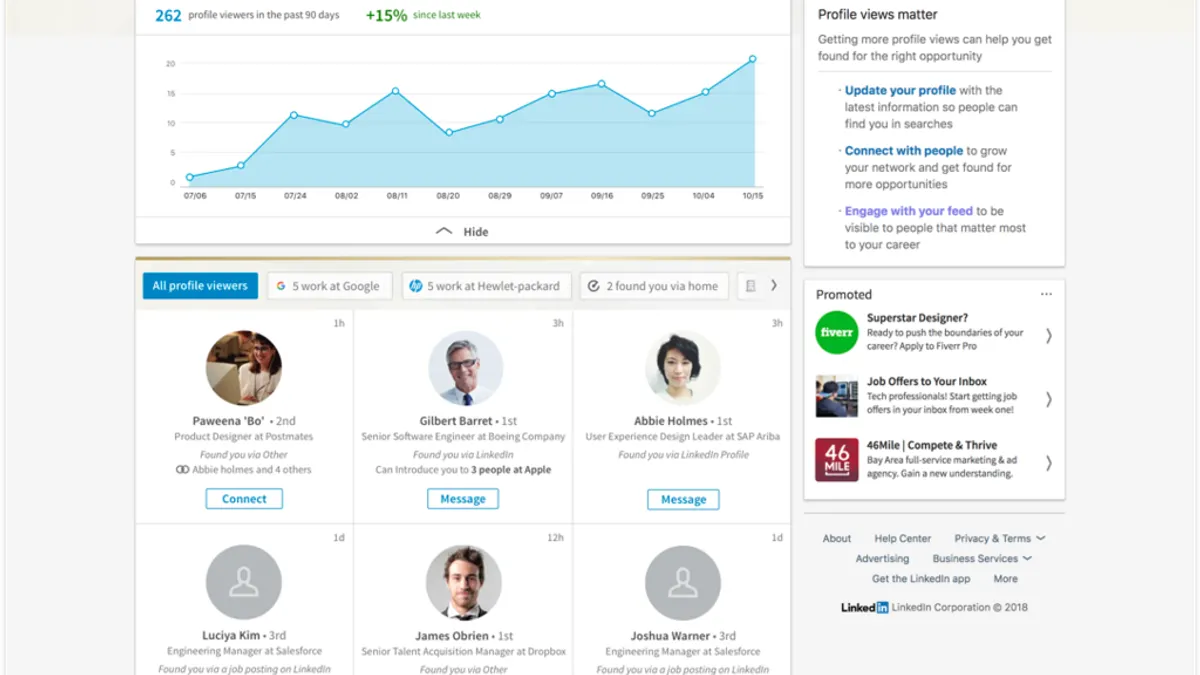Filter by 2 found you via home
The image size is (1200, 675).
(x=654, y=286)
